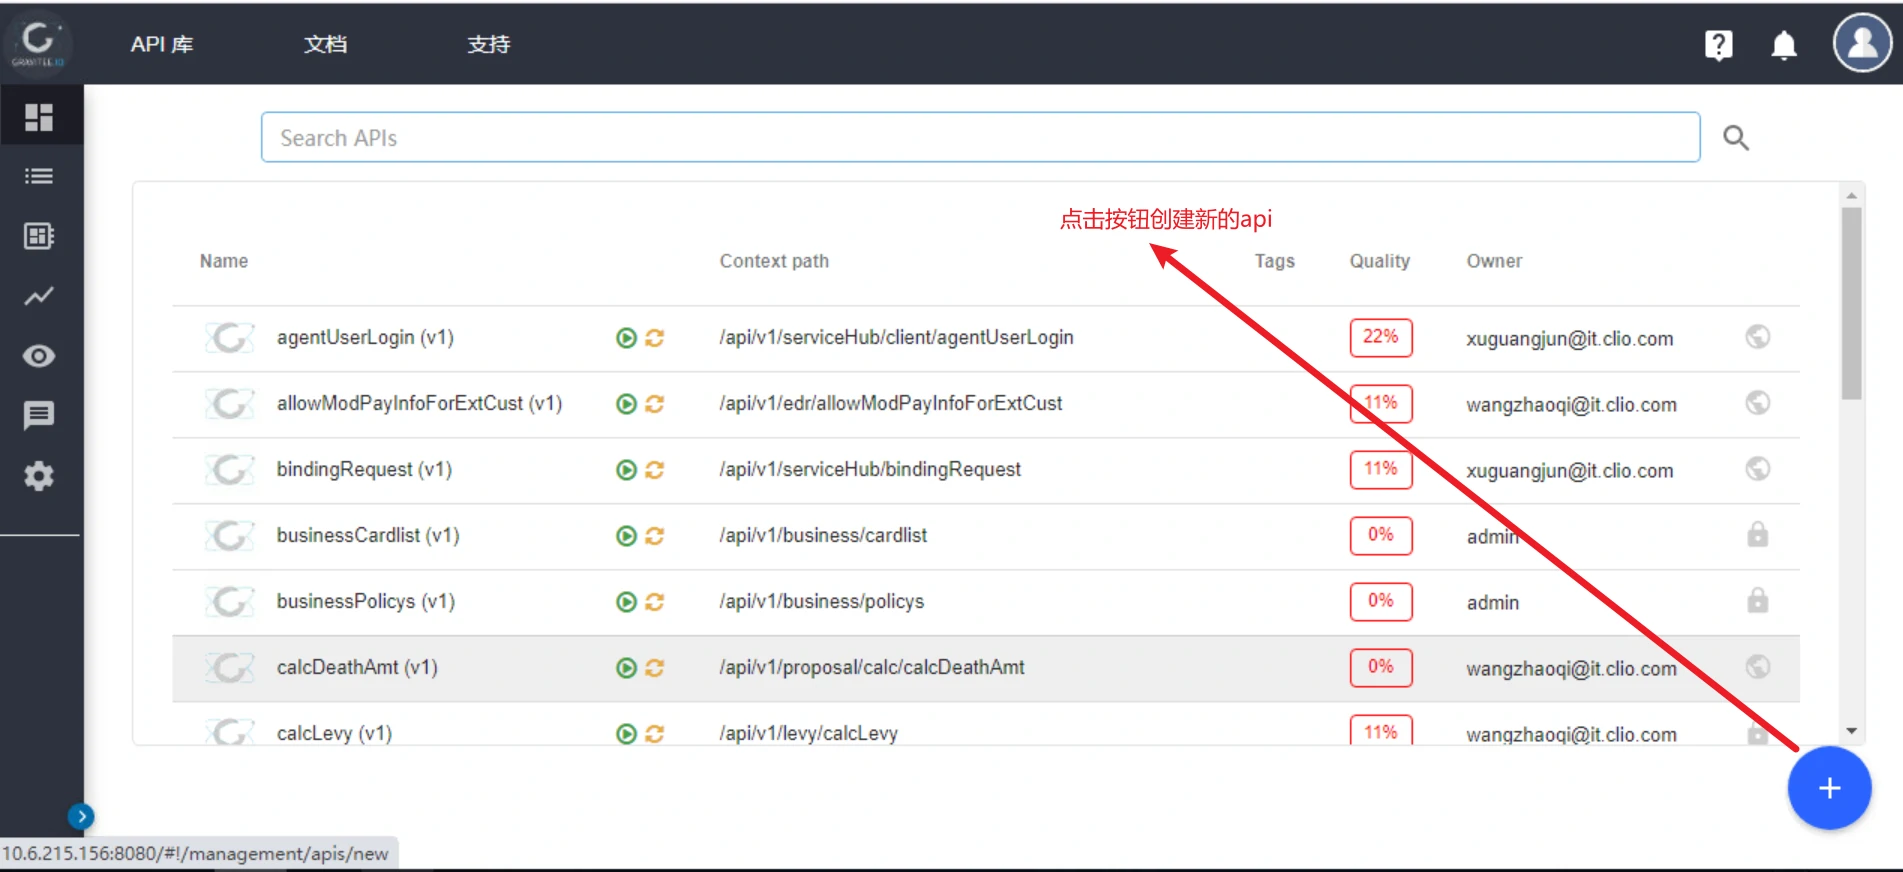Click green started icon for agentUserLogin

point(626,338)
